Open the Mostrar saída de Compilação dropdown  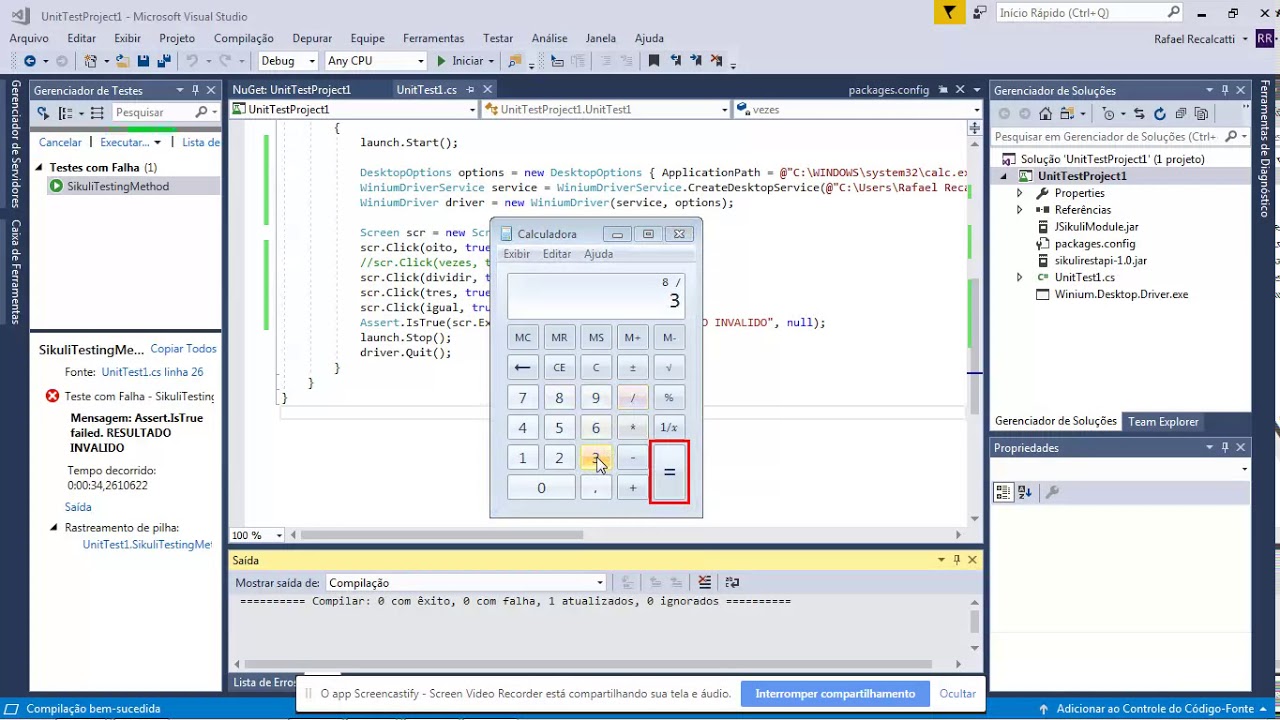pyautogui.click(x=466, y=582)
